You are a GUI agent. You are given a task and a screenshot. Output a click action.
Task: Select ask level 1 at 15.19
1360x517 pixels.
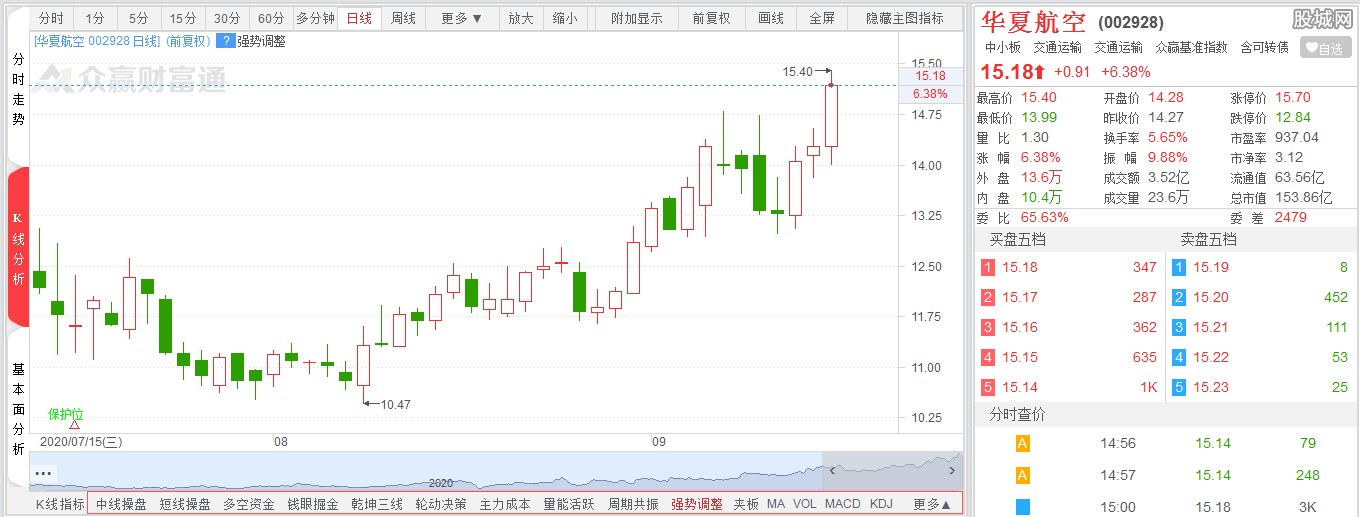tap(1260, 267)
